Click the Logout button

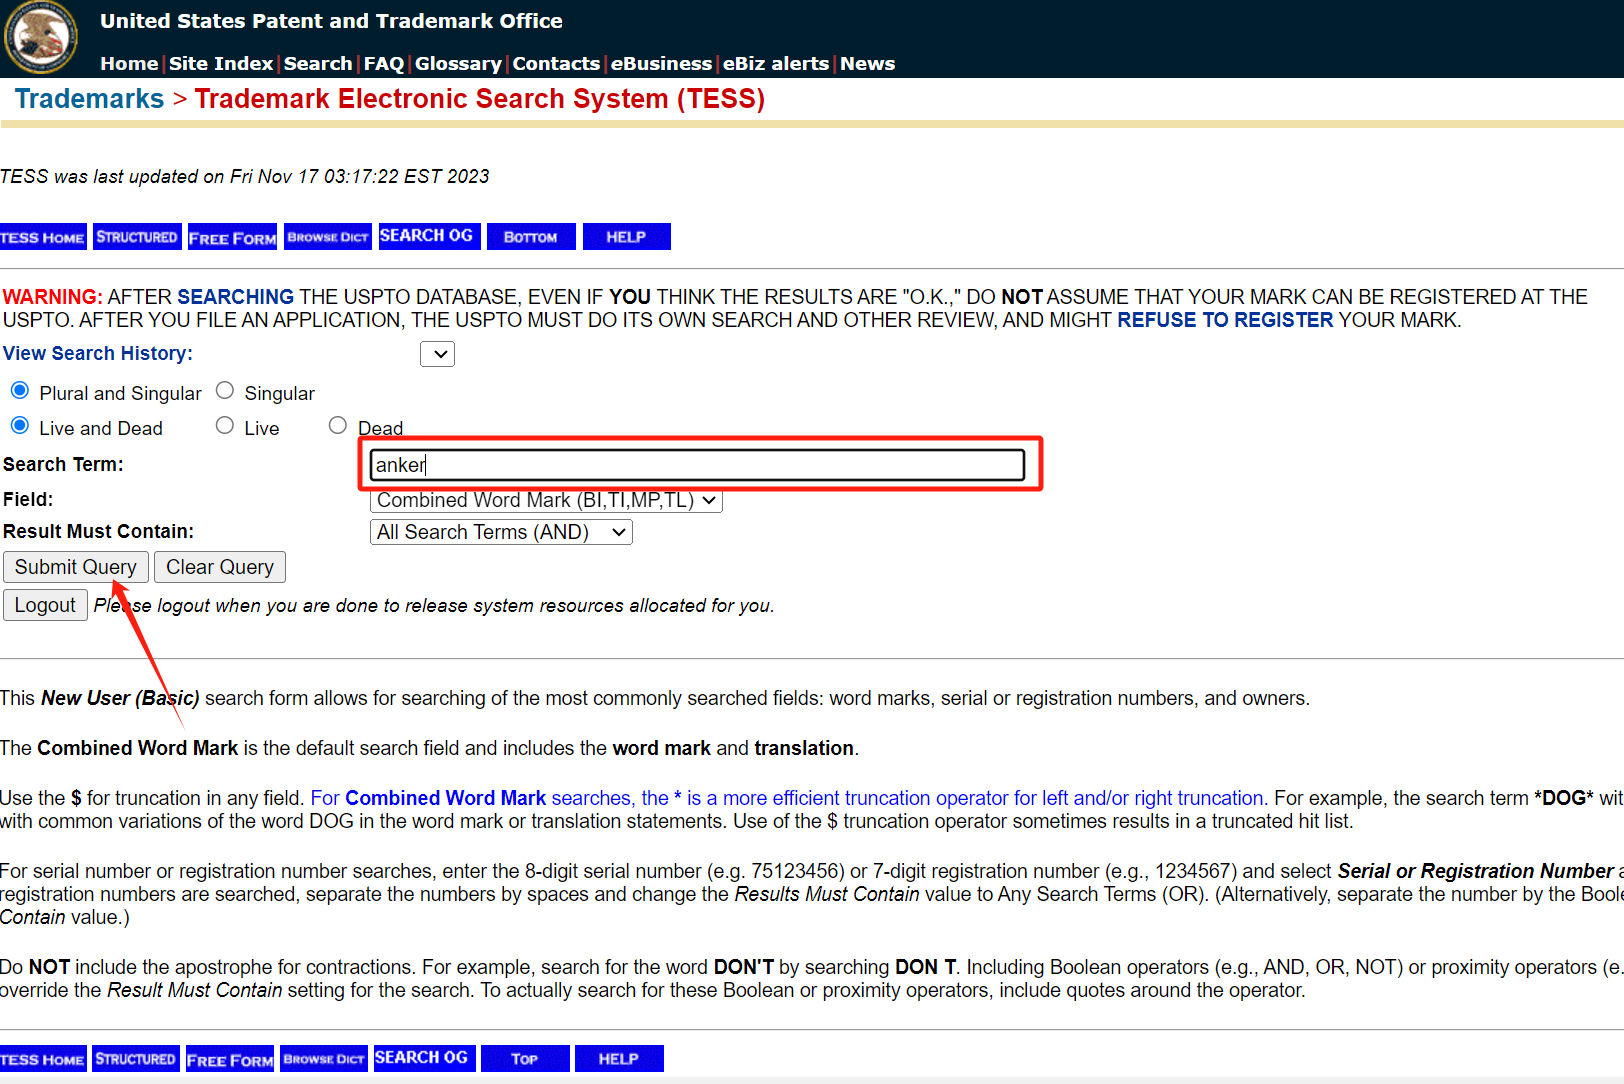pos(45,605)
